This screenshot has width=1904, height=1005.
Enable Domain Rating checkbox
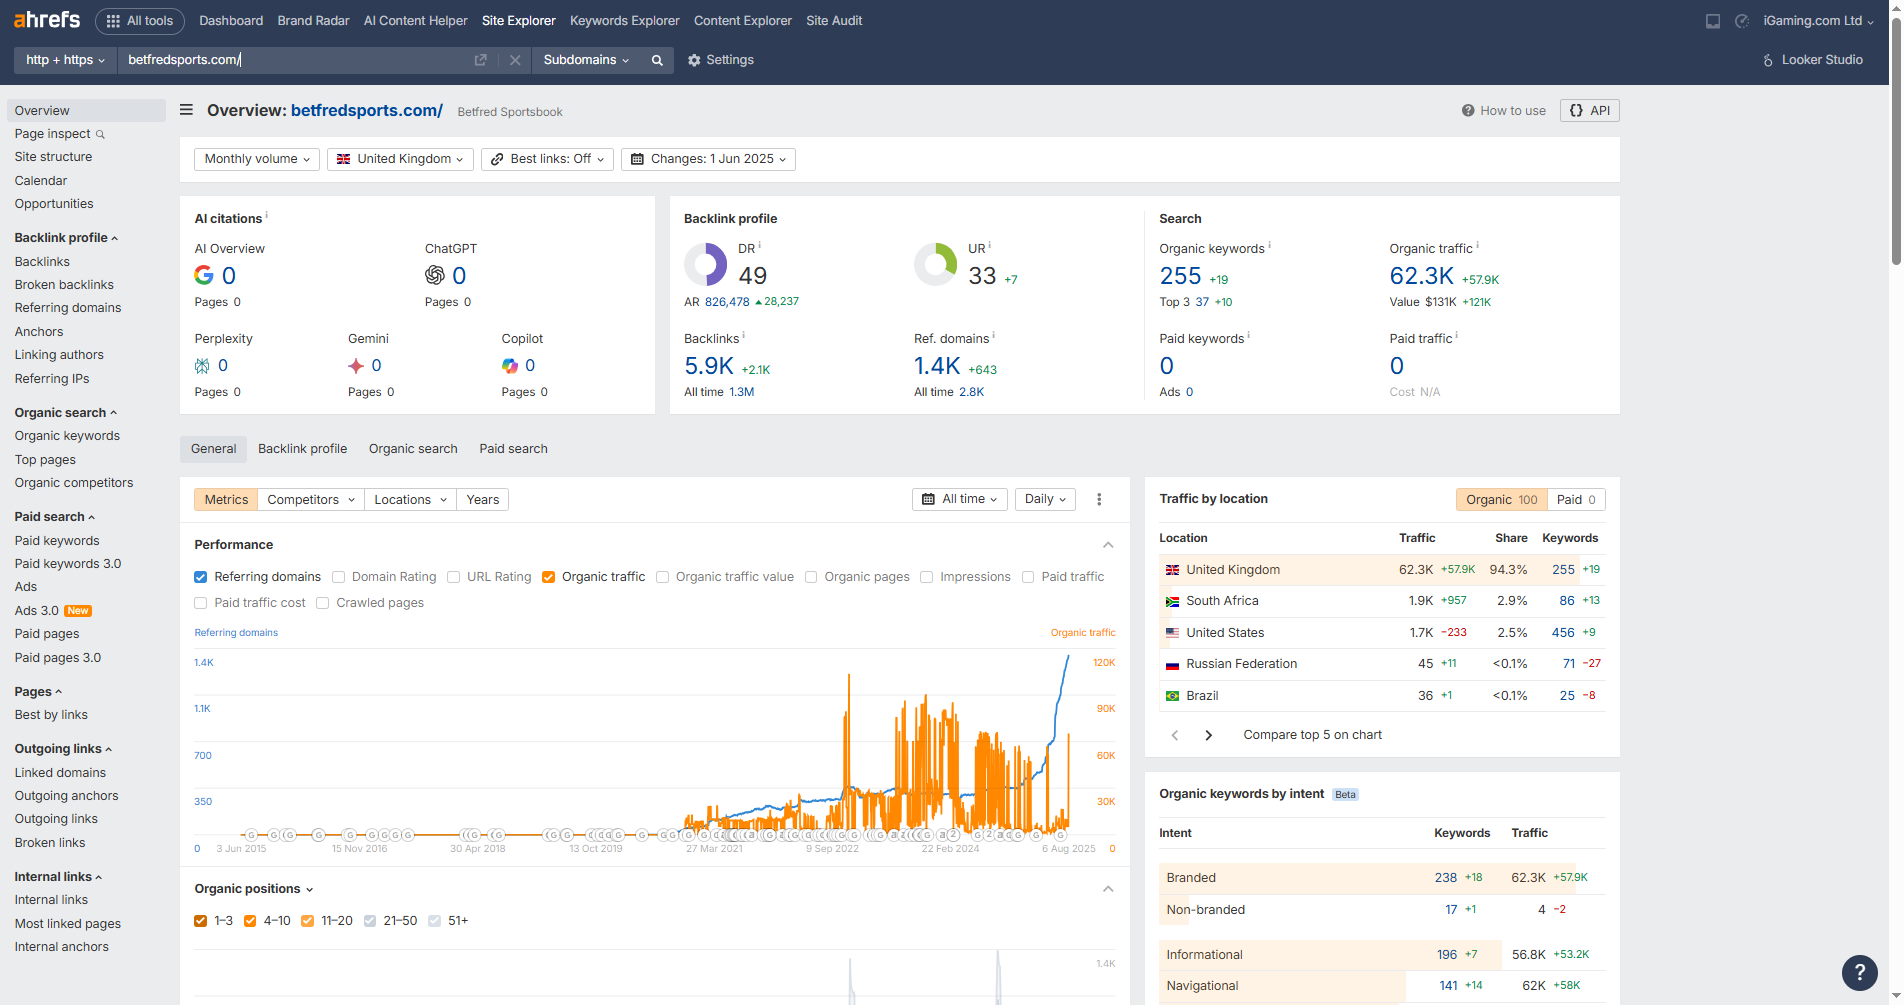[x=339, y=577]
